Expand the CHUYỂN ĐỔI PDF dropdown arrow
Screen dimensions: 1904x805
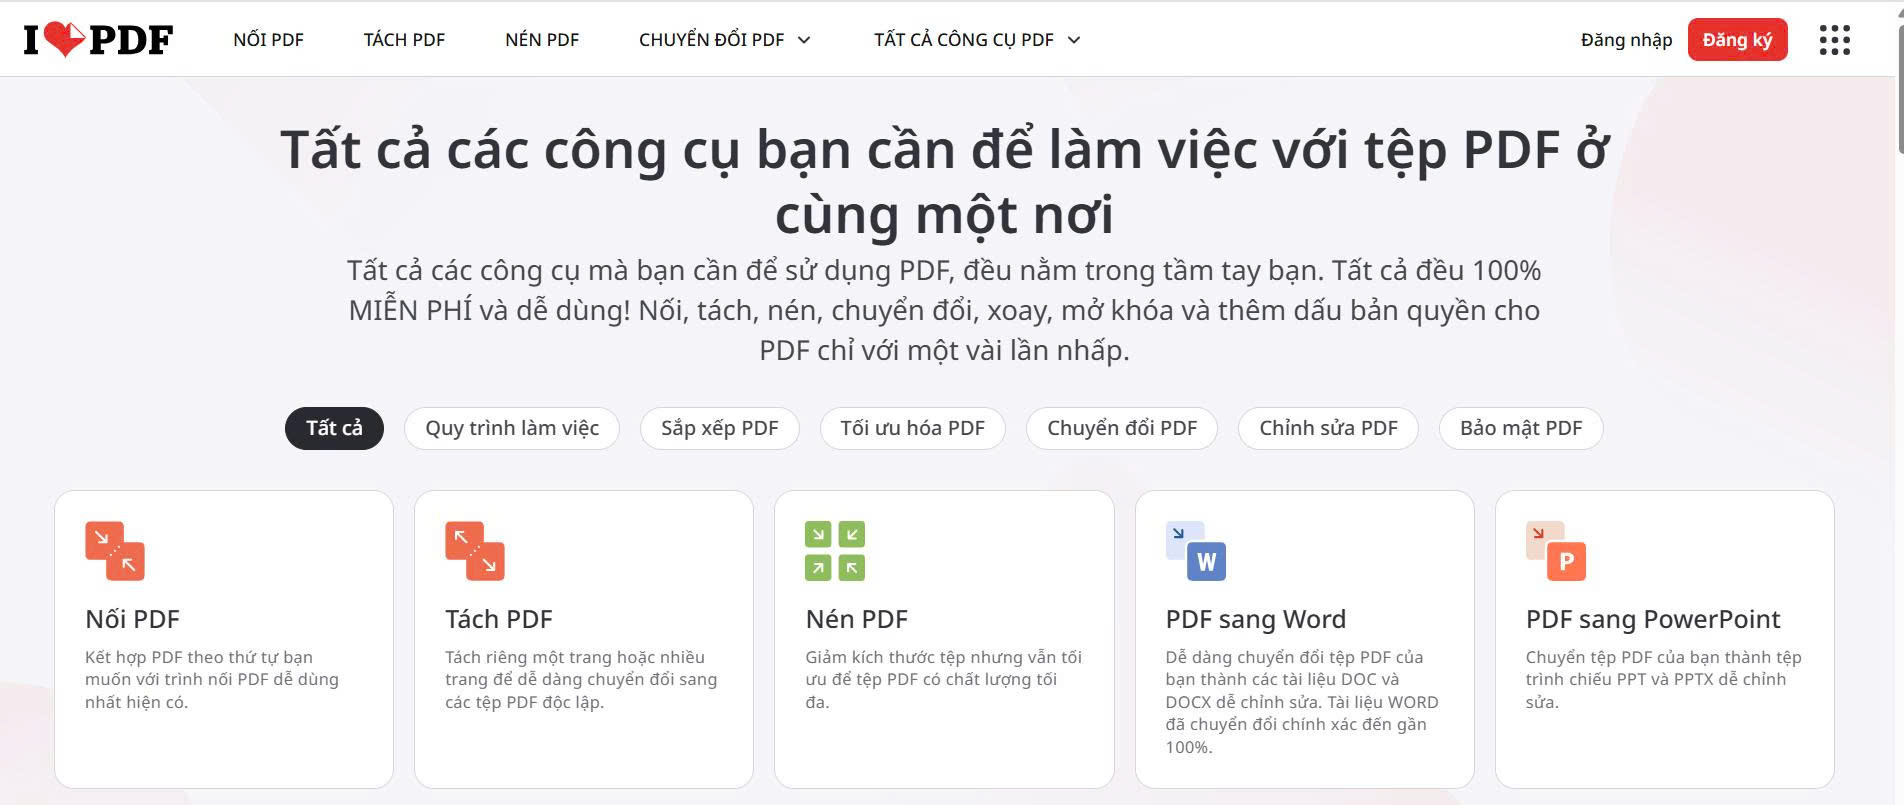(804, 40)
